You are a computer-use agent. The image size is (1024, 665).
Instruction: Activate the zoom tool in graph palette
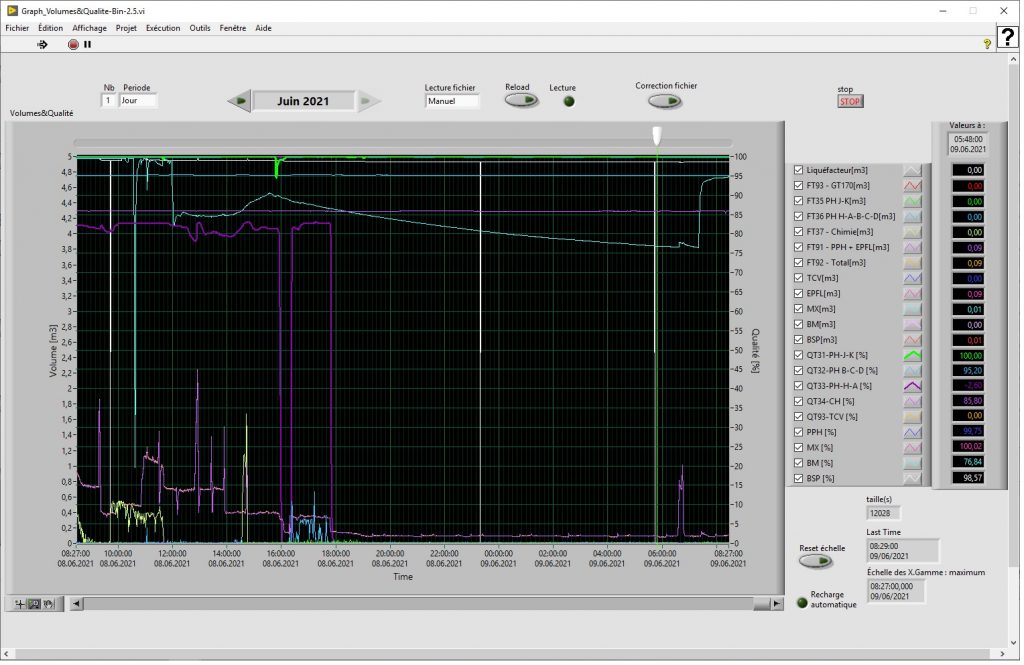point(33,603)
